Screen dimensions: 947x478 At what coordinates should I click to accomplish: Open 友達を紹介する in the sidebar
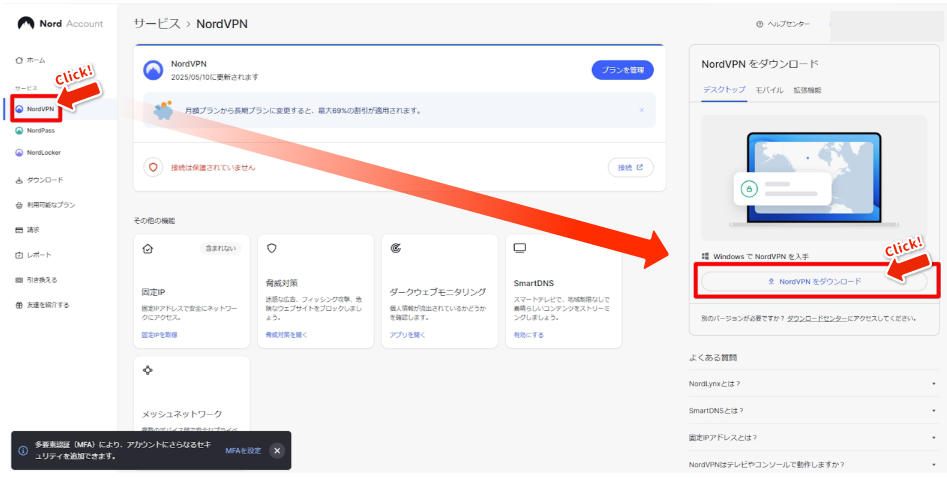pyautogui.click(x=47, y=305)
